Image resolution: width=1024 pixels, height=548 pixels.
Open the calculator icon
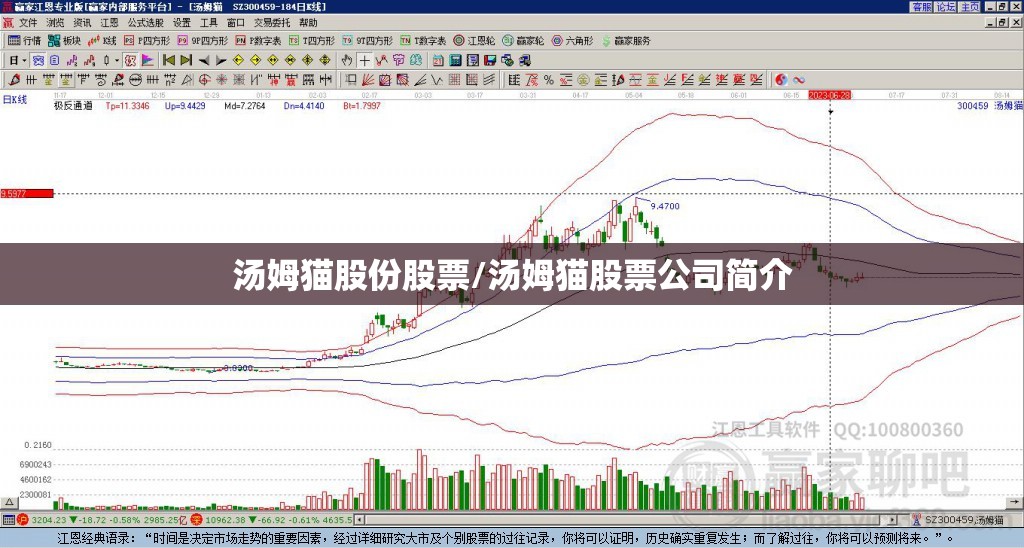[x=455, y=61]
